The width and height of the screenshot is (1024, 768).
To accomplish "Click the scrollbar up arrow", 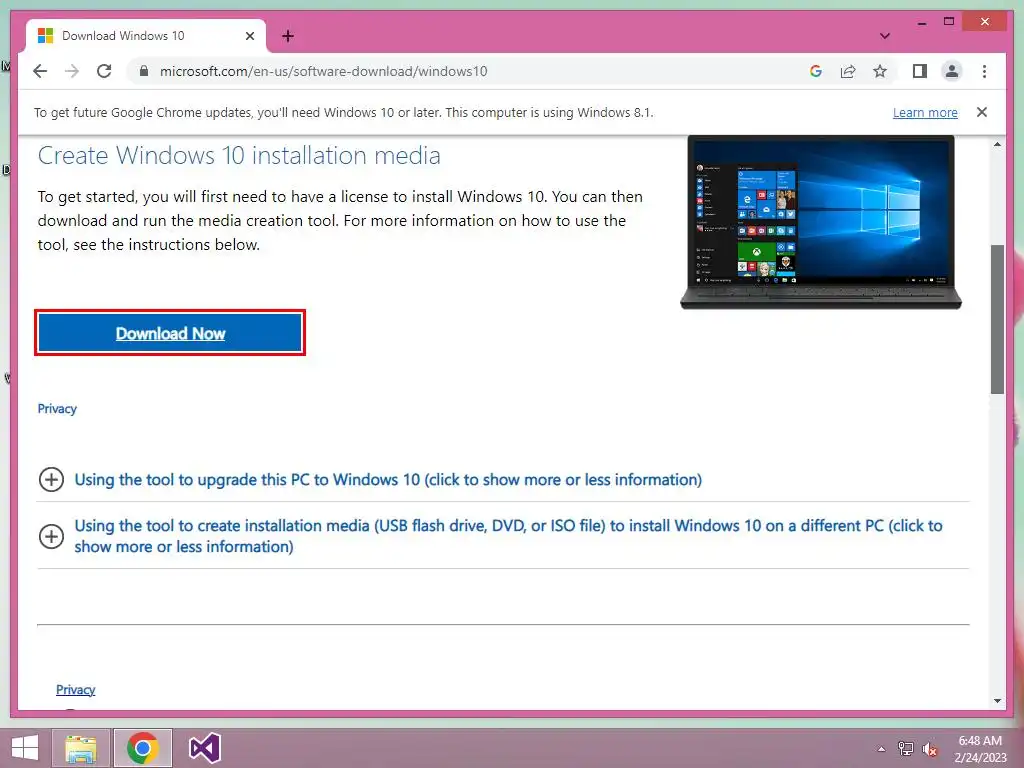I will (x=997, y=144).
